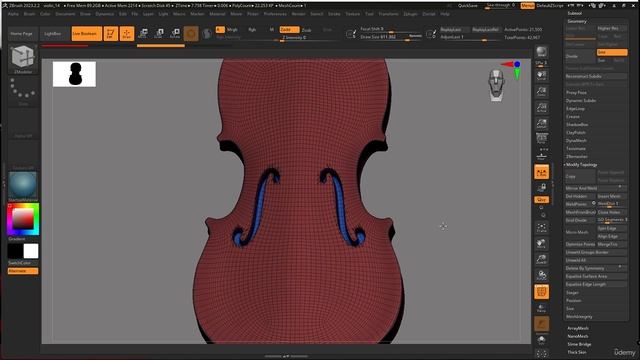The image size is (640, 360).
Task: Enable Rgb mode
Action: click(252, 30)
